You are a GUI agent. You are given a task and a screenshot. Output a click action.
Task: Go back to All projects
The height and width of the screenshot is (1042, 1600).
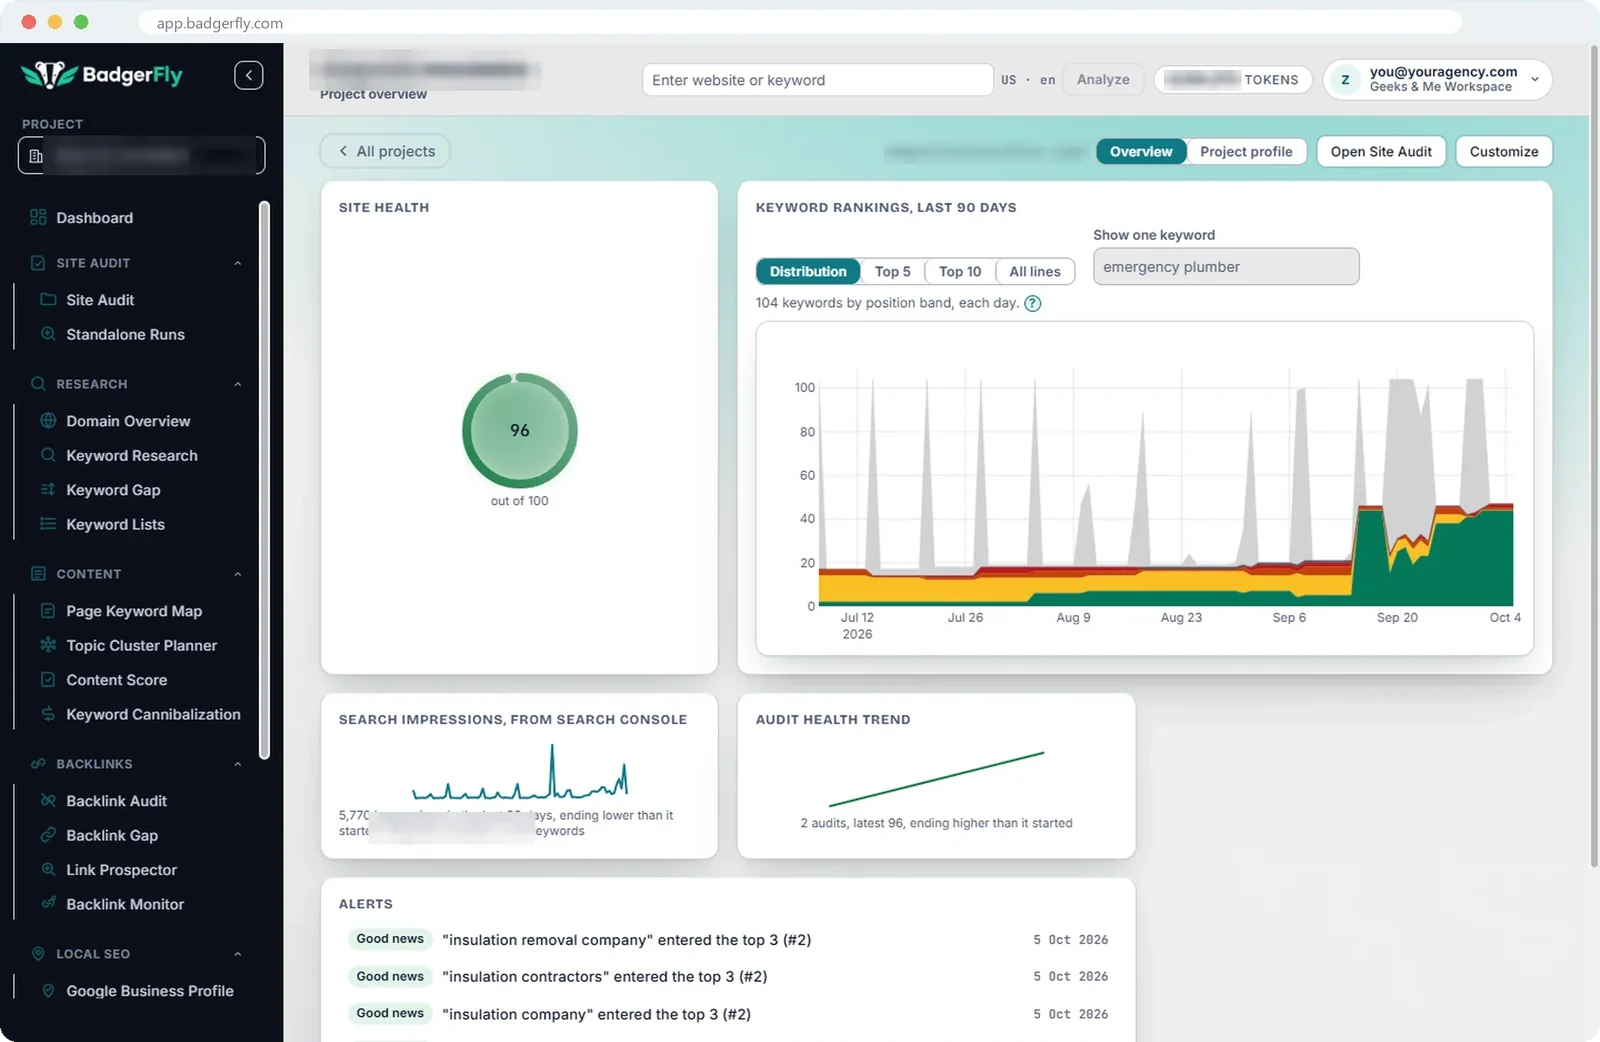[x=385, y=151]
